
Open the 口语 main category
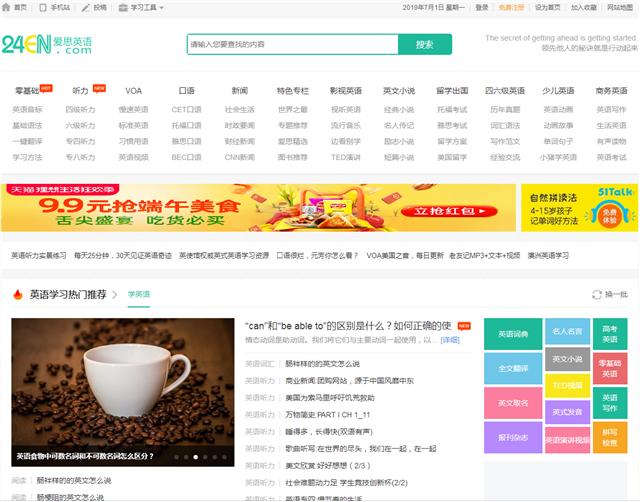pos(187,91)
